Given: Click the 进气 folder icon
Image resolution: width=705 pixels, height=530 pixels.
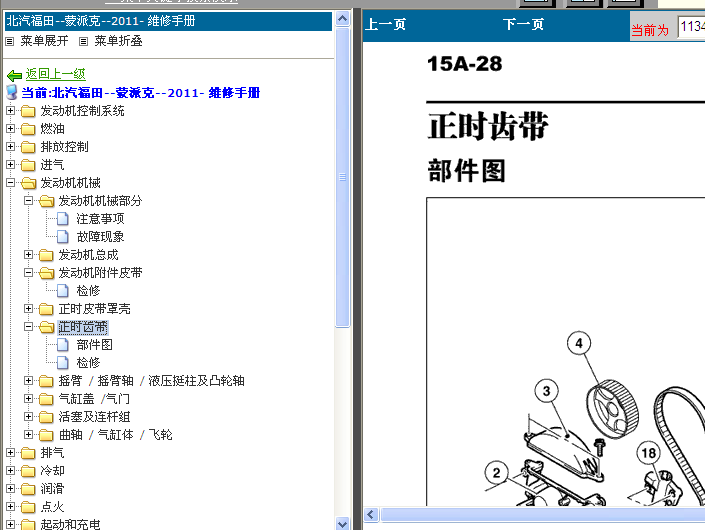Looking at the screenshot, I should 28,165.
